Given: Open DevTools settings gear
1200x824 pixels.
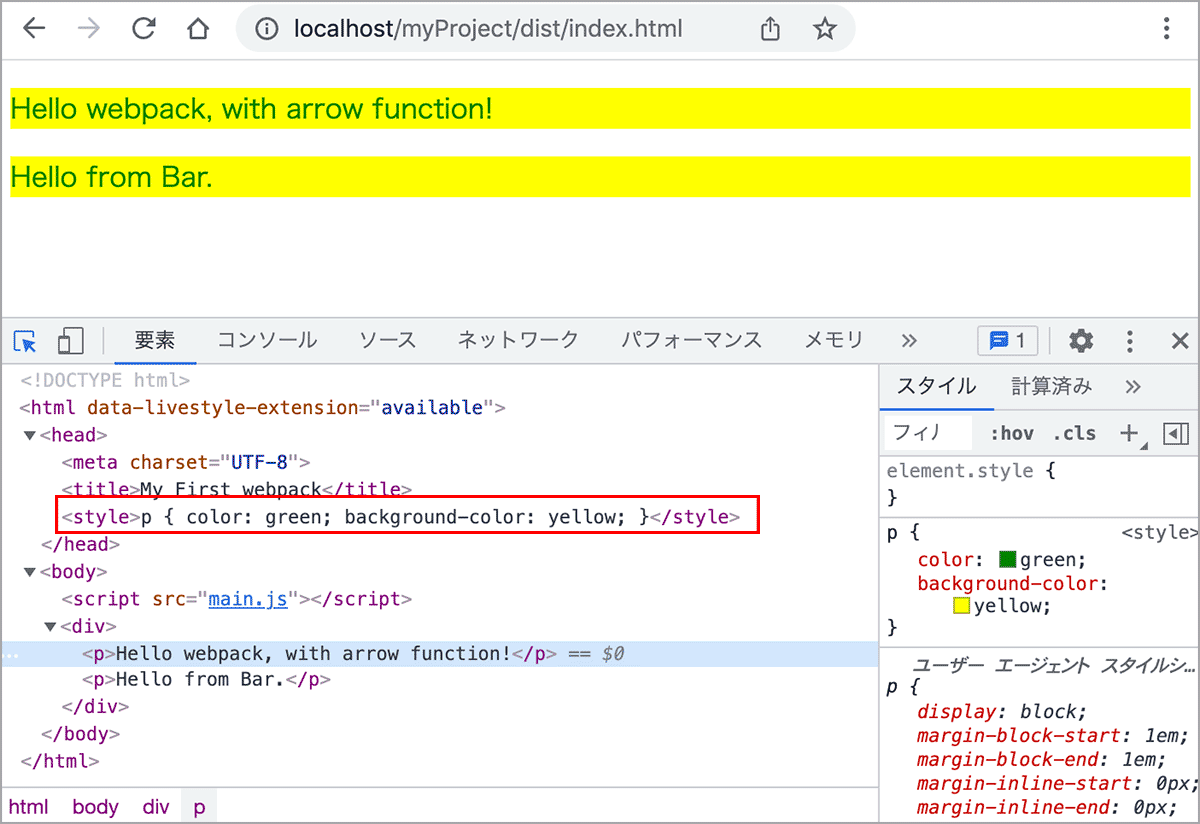Looking at the screenshot, I should 1081,341.
